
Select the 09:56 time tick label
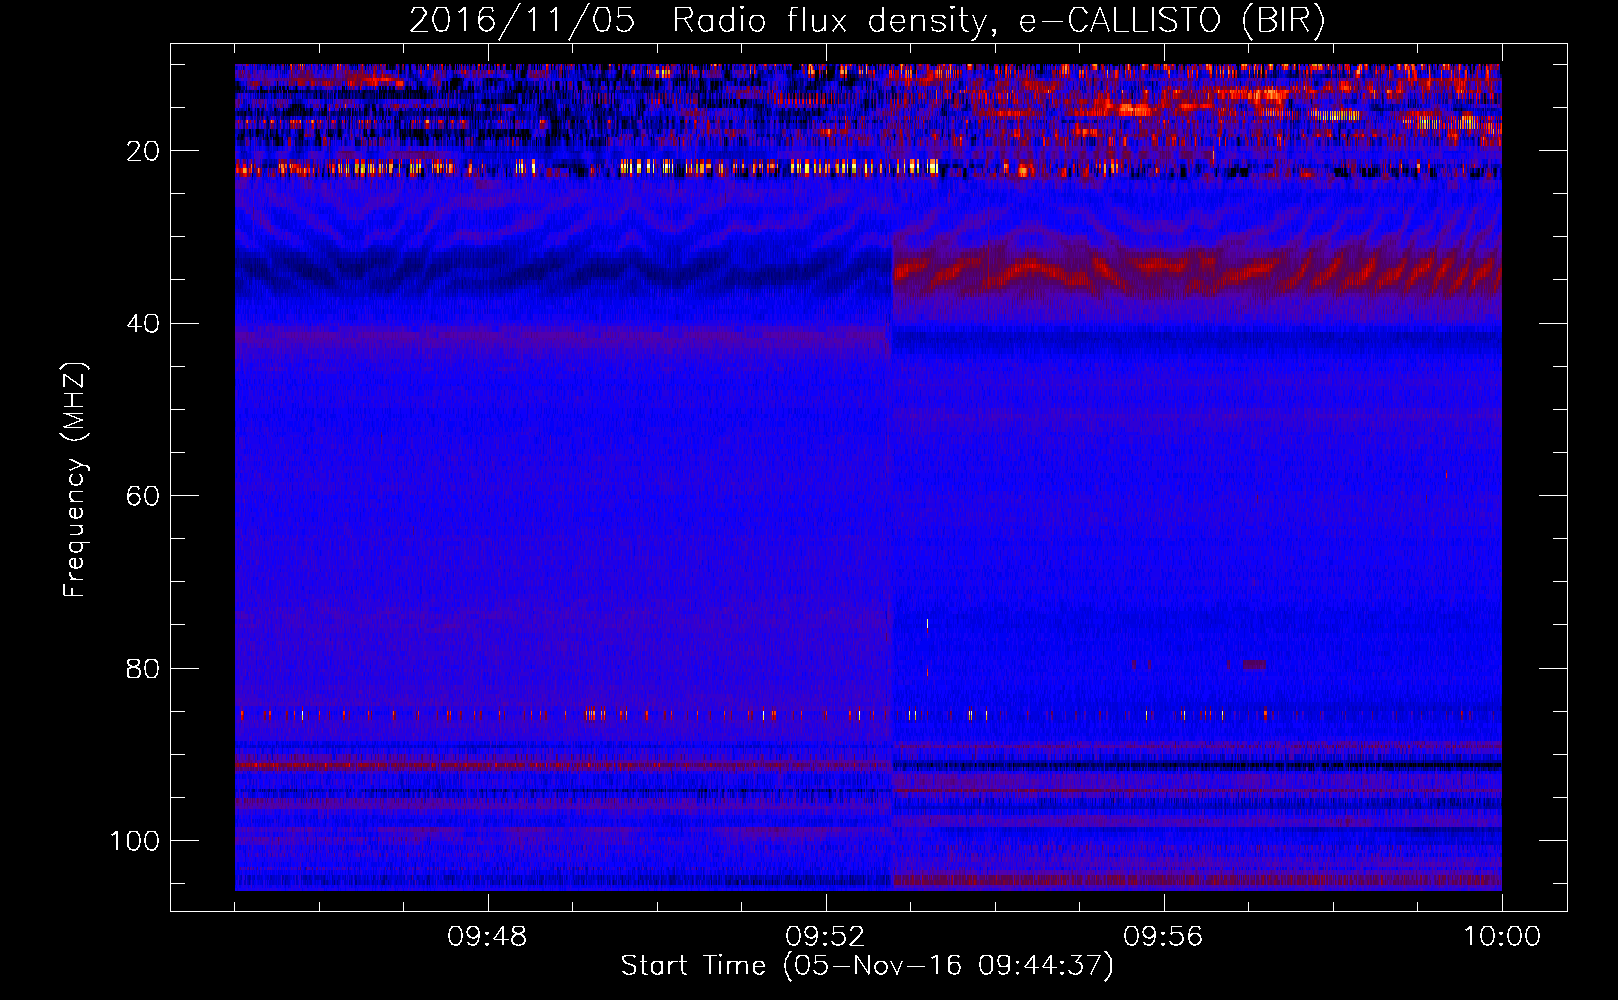click(1163, 937)
